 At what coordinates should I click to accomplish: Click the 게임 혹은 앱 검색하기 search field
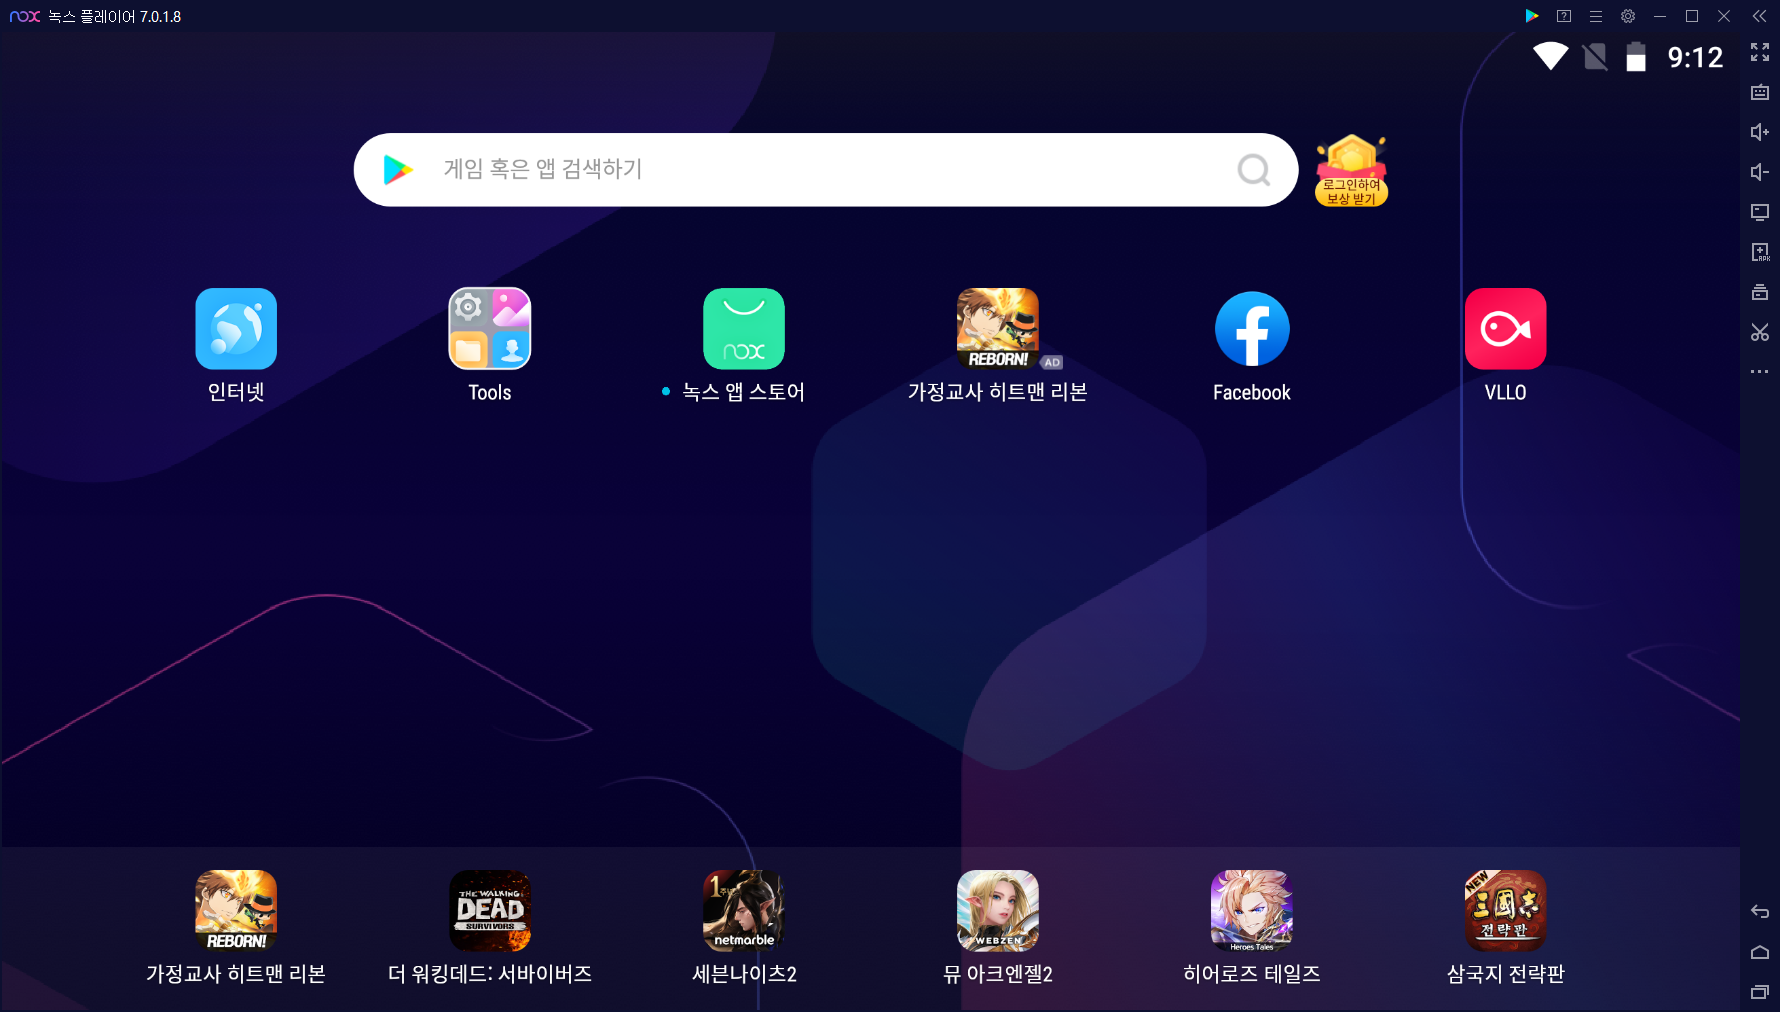coord(826,170)
